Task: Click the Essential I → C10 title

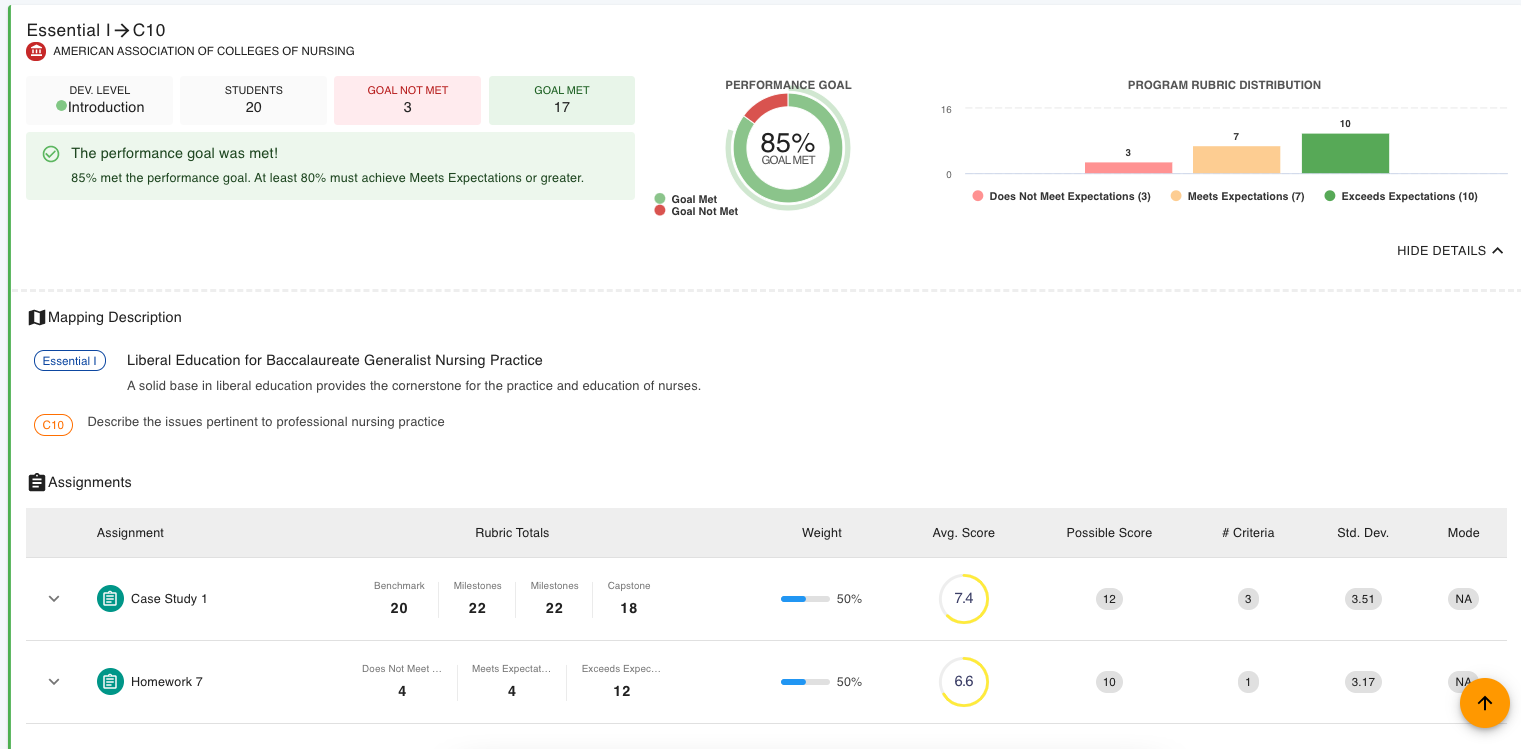Action: point(96,30)
